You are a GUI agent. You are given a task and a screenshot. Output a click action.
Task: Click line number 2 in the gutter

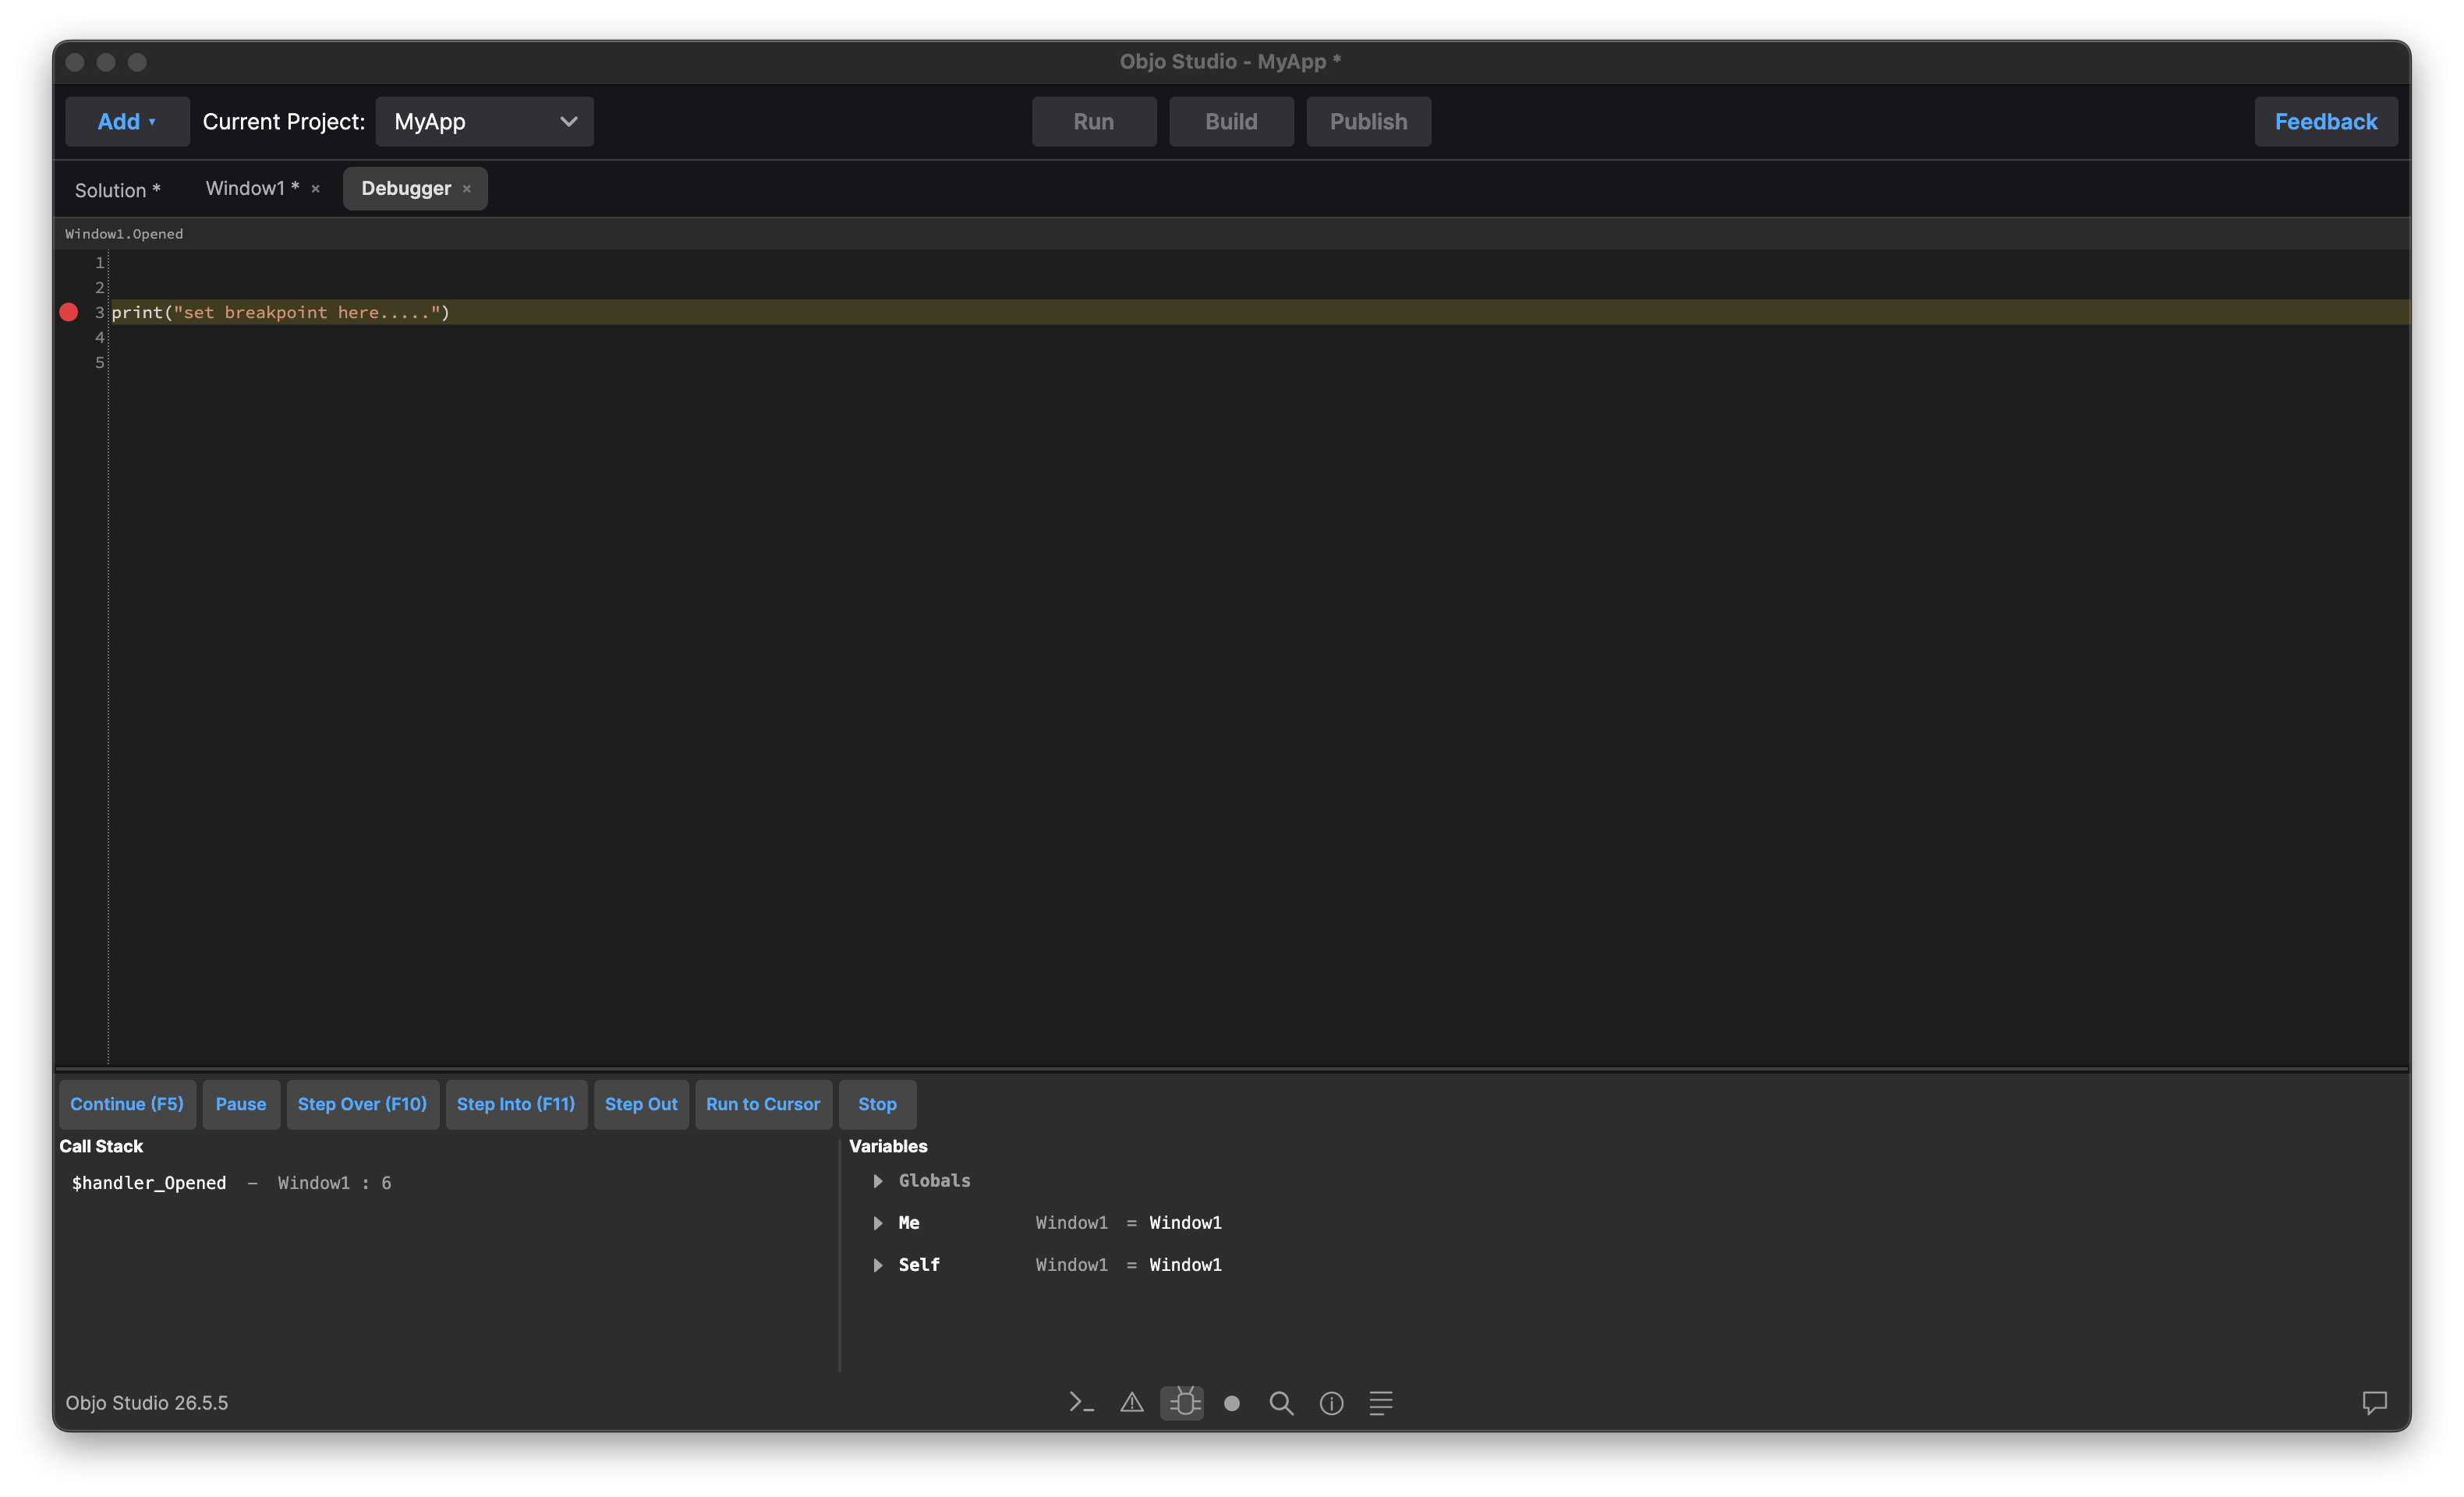(x=99, y=287)
